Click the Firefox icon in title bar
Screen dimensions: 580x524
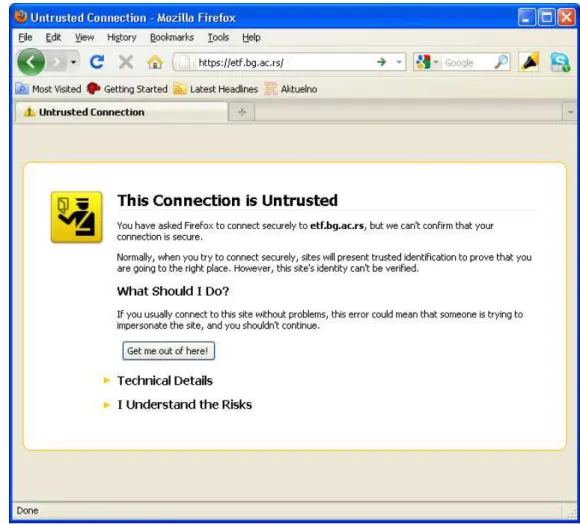tap(21, 17)
